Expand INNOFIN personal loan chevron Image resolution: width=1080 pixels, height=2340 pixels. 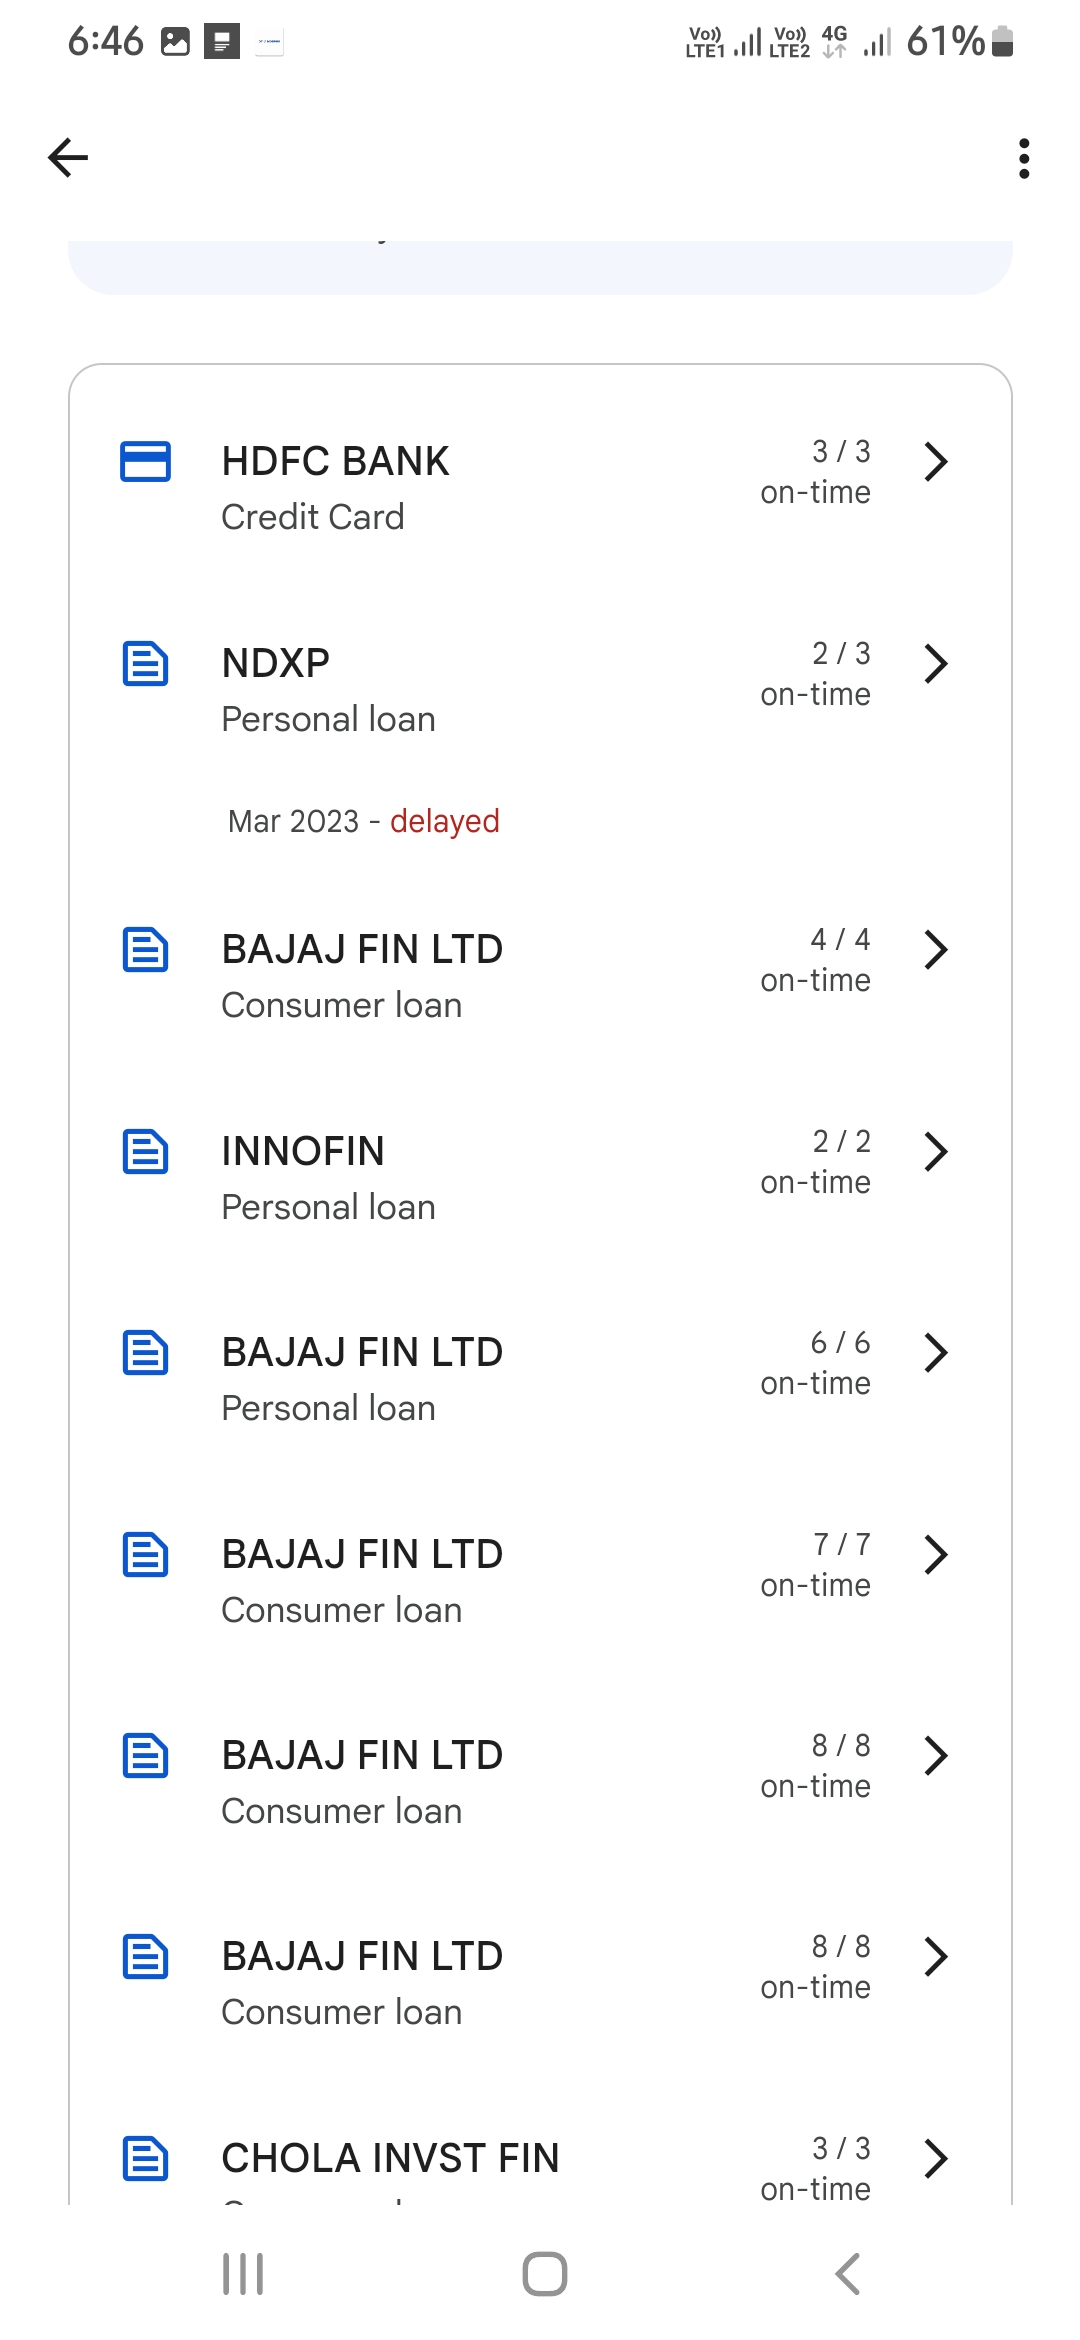[x=935, y=1152]
